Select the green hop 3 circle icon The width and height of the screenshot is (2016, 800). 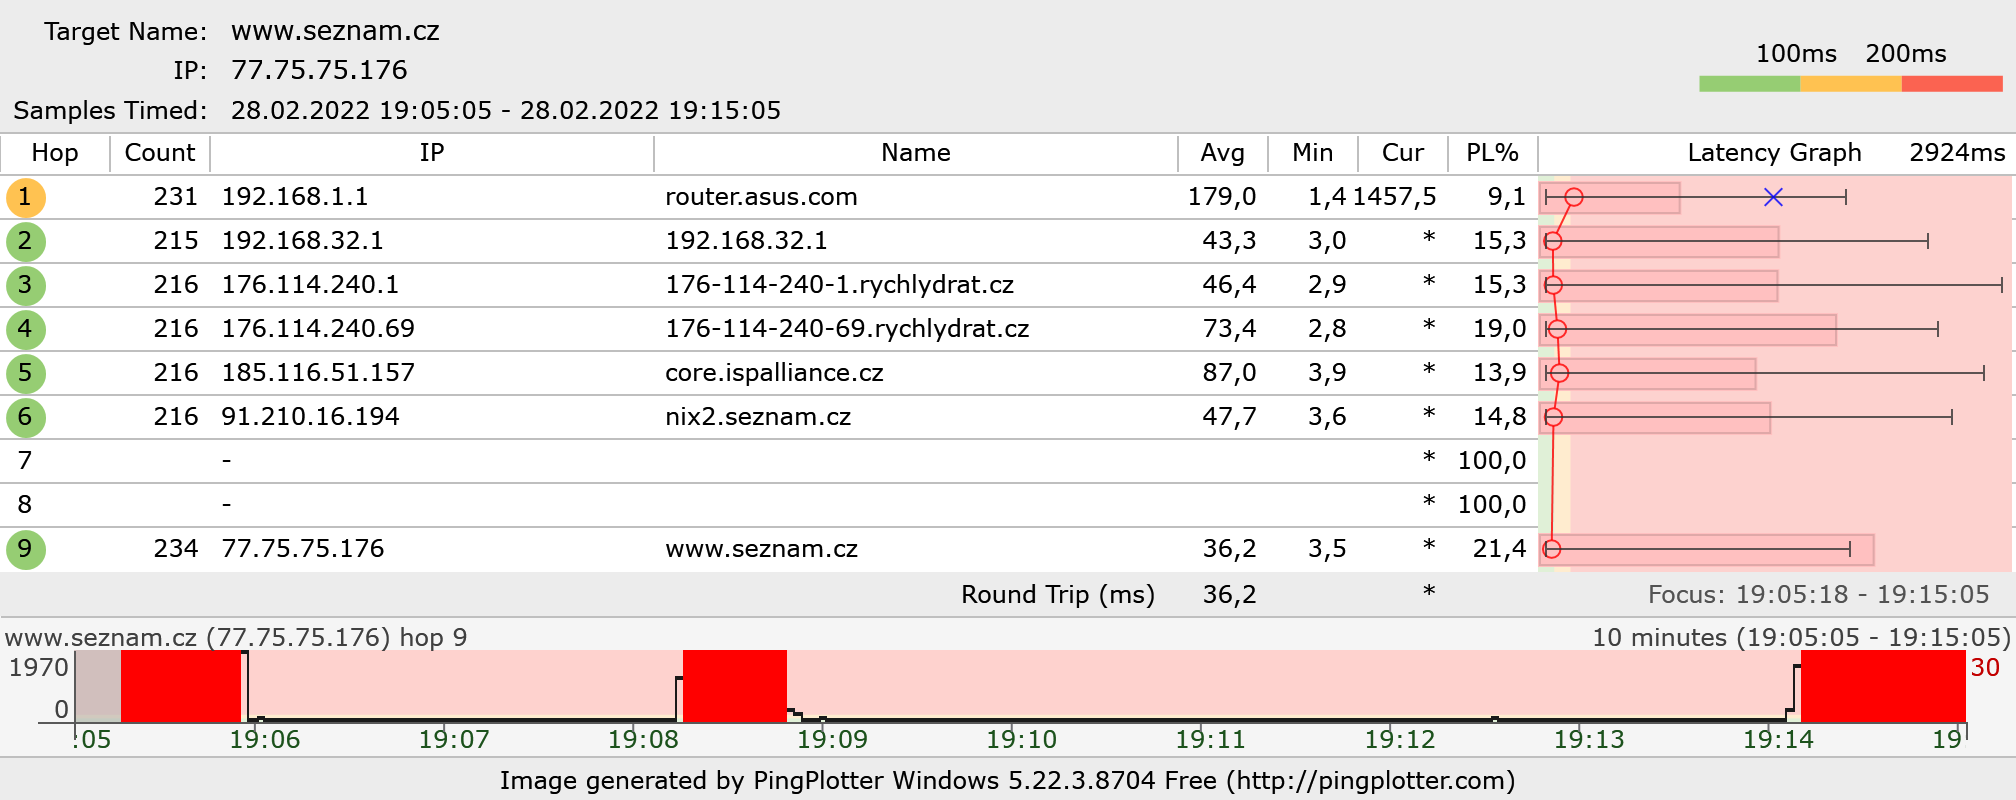pyautogui.click(x=25, y=285)
